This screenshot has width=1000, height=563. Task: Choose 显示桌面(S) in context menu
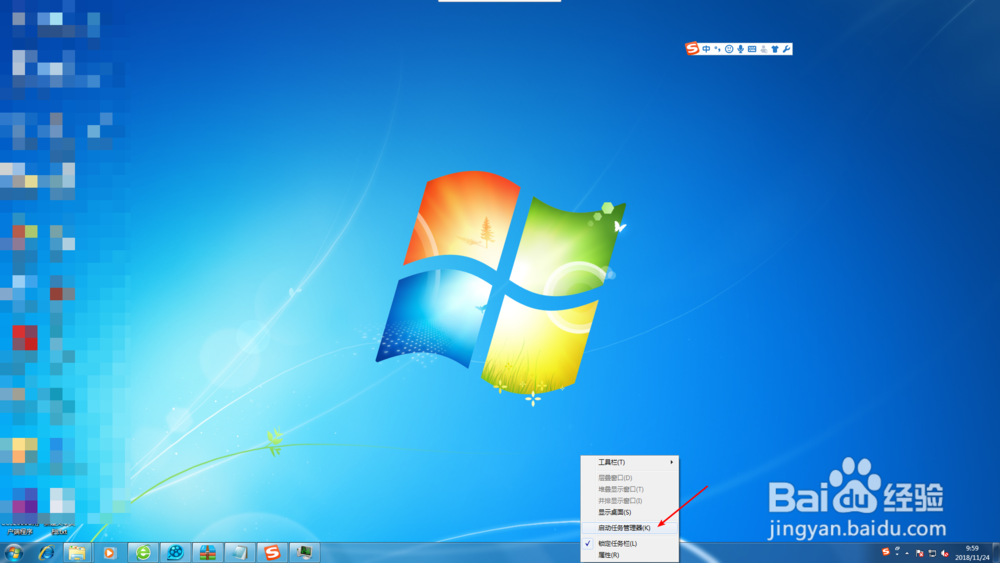(629, 512)
